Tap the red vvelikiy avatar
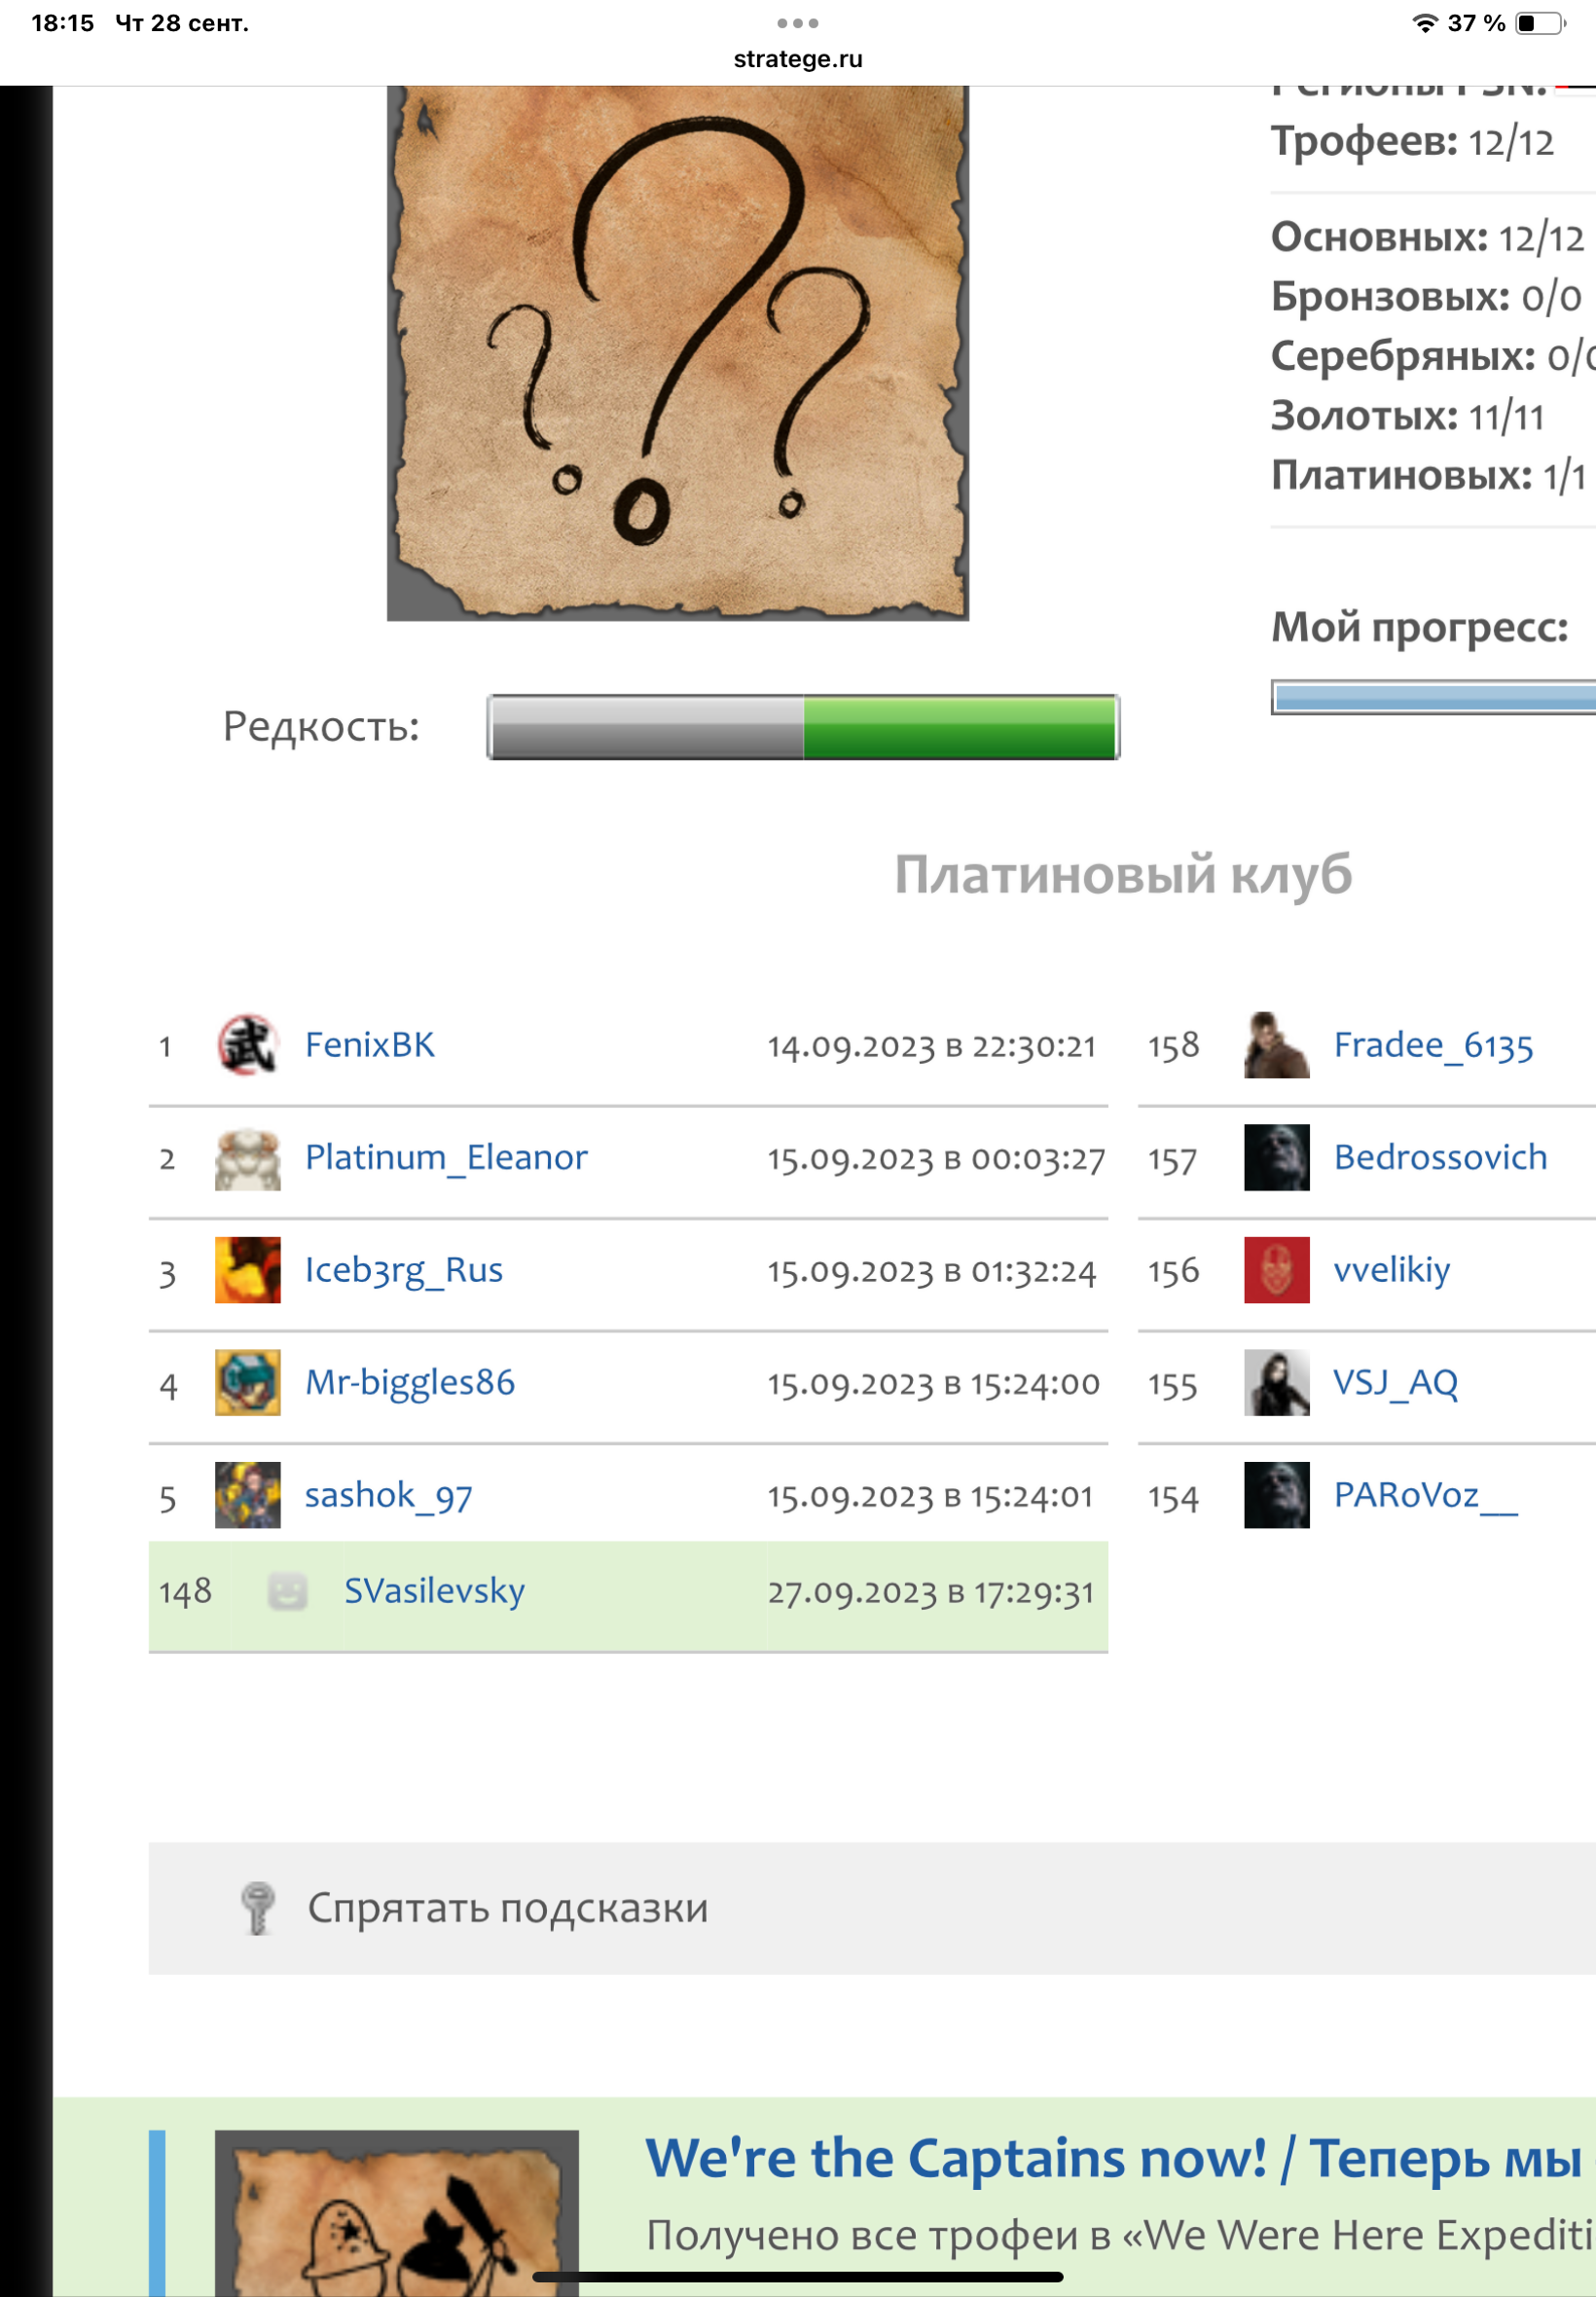This screenshot has height=2297, width=1596. (1276, 1270)
